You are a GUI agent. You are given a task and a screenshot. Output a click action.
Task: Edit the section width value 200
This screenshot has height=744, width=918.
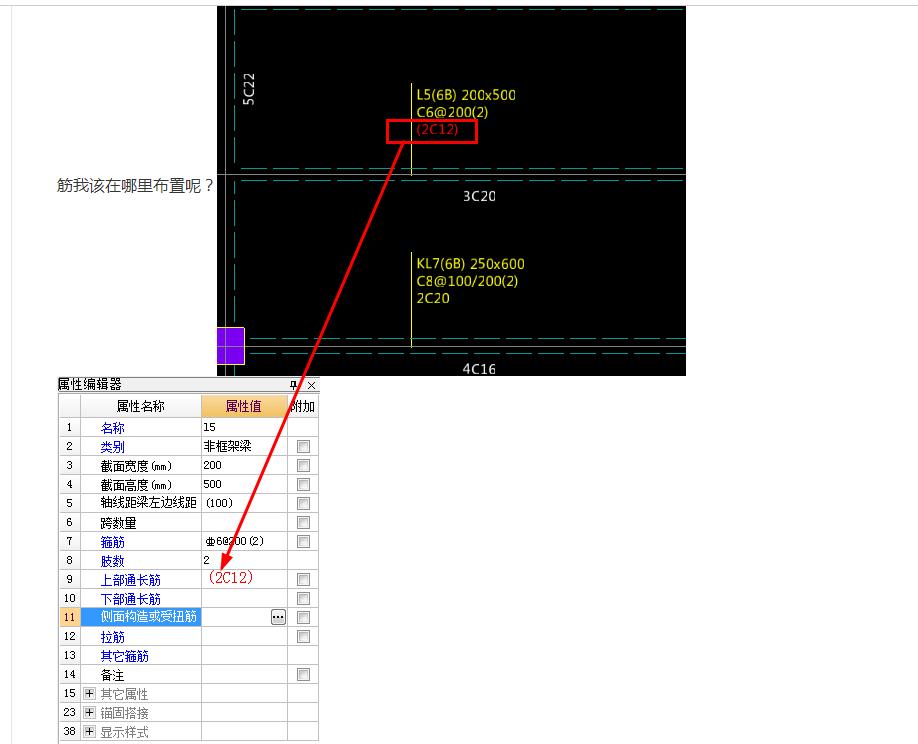pos(244,465)
